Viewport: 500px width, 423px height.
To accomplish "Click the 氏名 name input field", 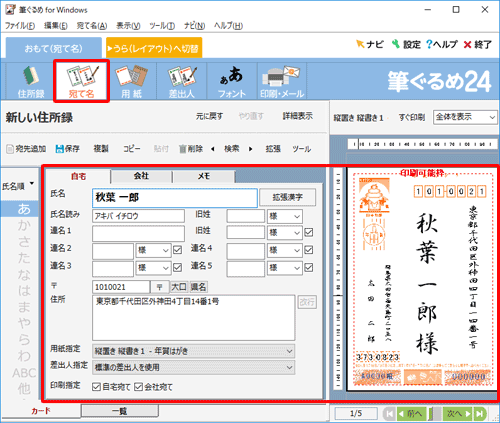I will (175, 198).
